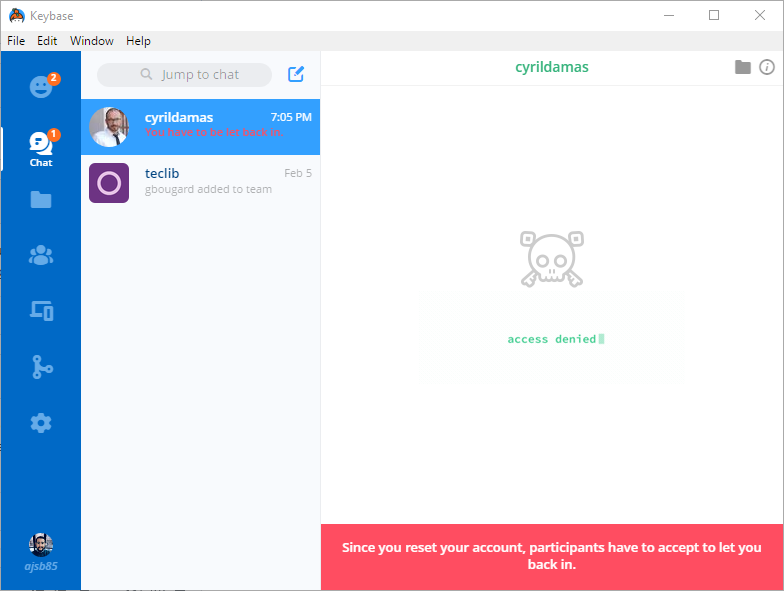Open conversation folder icon in chat header

[742, 67]
